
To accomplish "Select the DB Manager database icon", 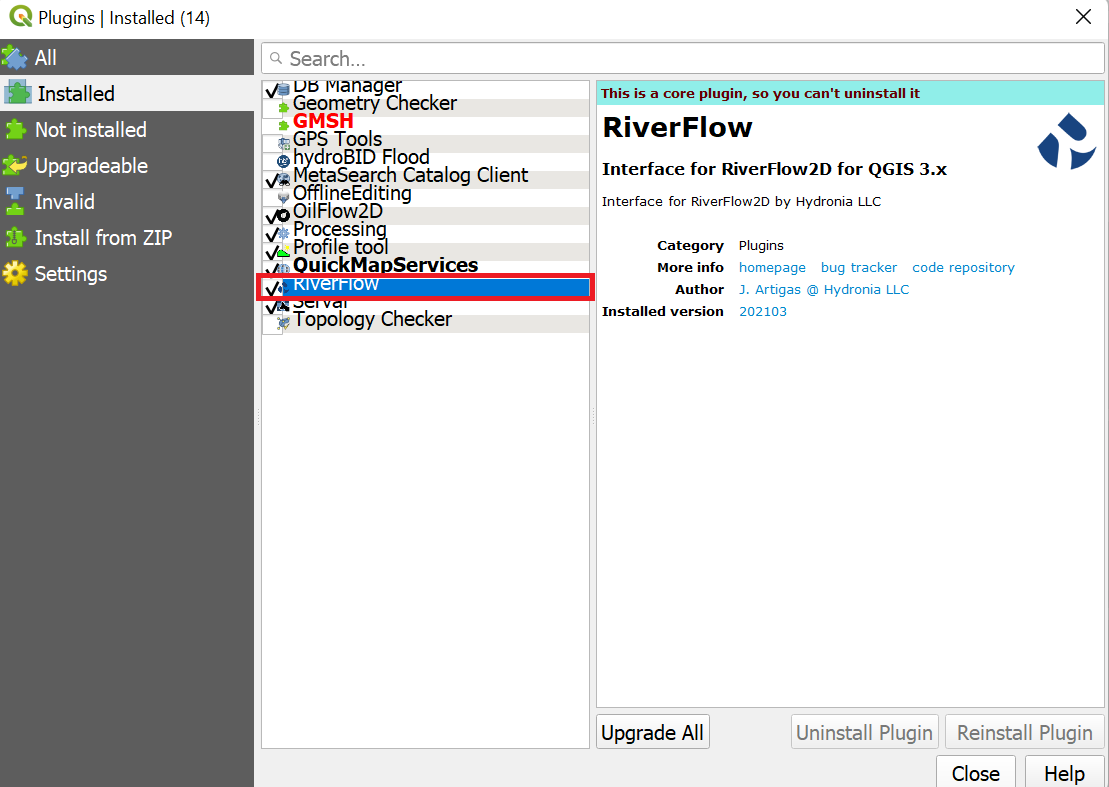I will pos(284,90).
